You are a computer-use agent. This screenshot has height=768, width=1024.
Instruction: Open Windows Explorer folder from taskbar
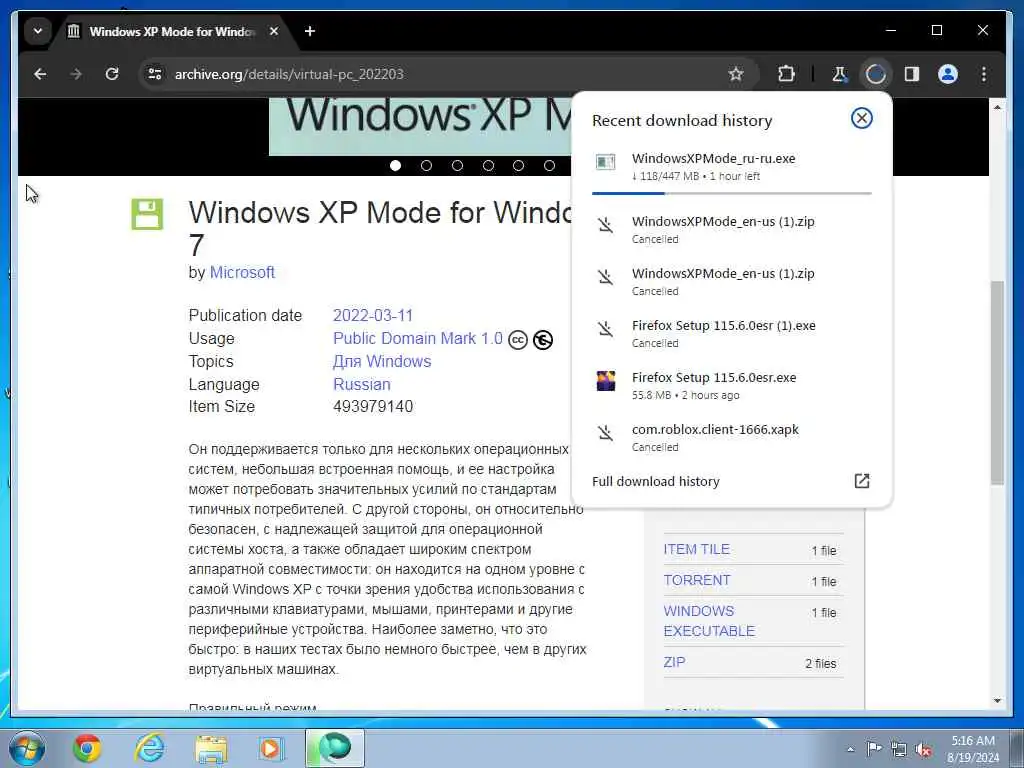(x=212, y=748)
